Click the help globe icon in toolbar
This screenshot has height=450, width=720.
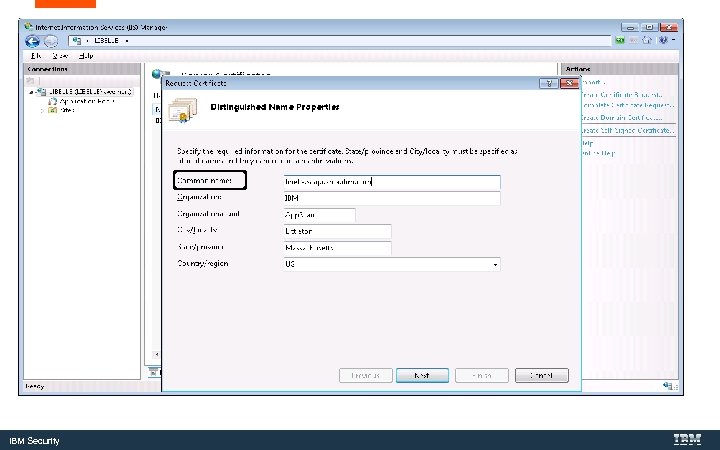pos(663,40)
